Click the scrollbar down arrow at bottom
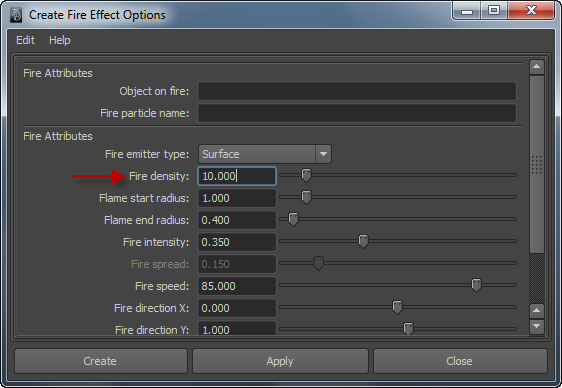Screen dimensions: 562x388 click(x=537, y=326)
